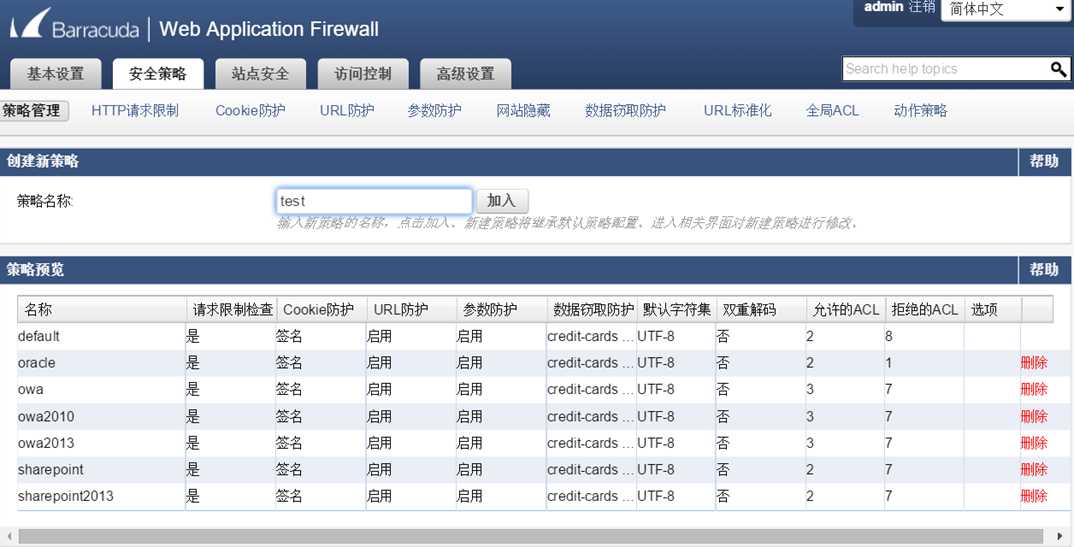Open the 网站隐藏 submenu
The height and width of the screenshot is (547, 1074).
523,110
